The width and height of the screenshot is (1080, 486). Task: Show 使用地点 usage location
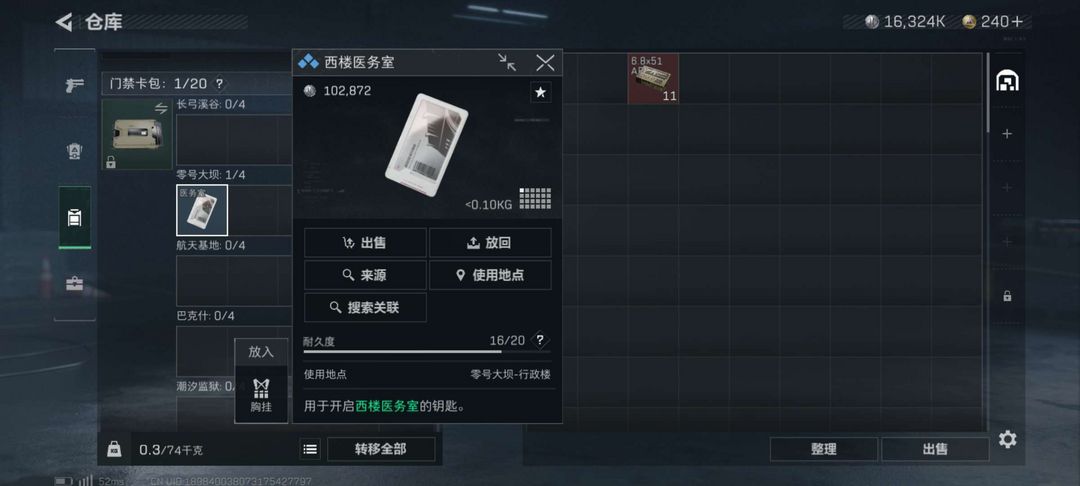[x=490, y=275]
